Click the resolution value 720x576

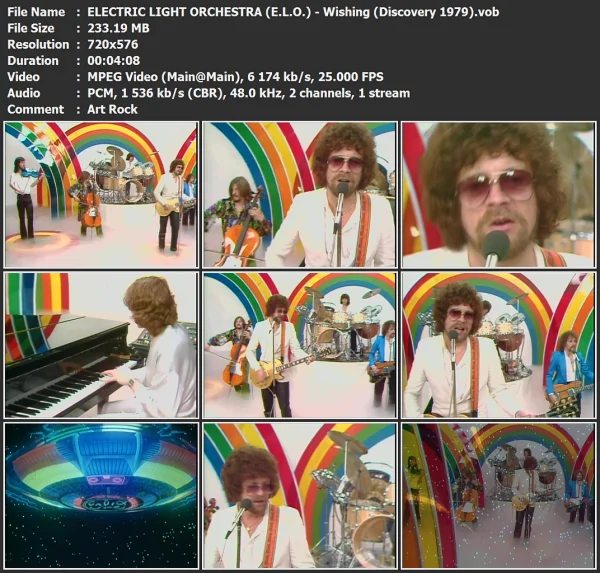112,44
